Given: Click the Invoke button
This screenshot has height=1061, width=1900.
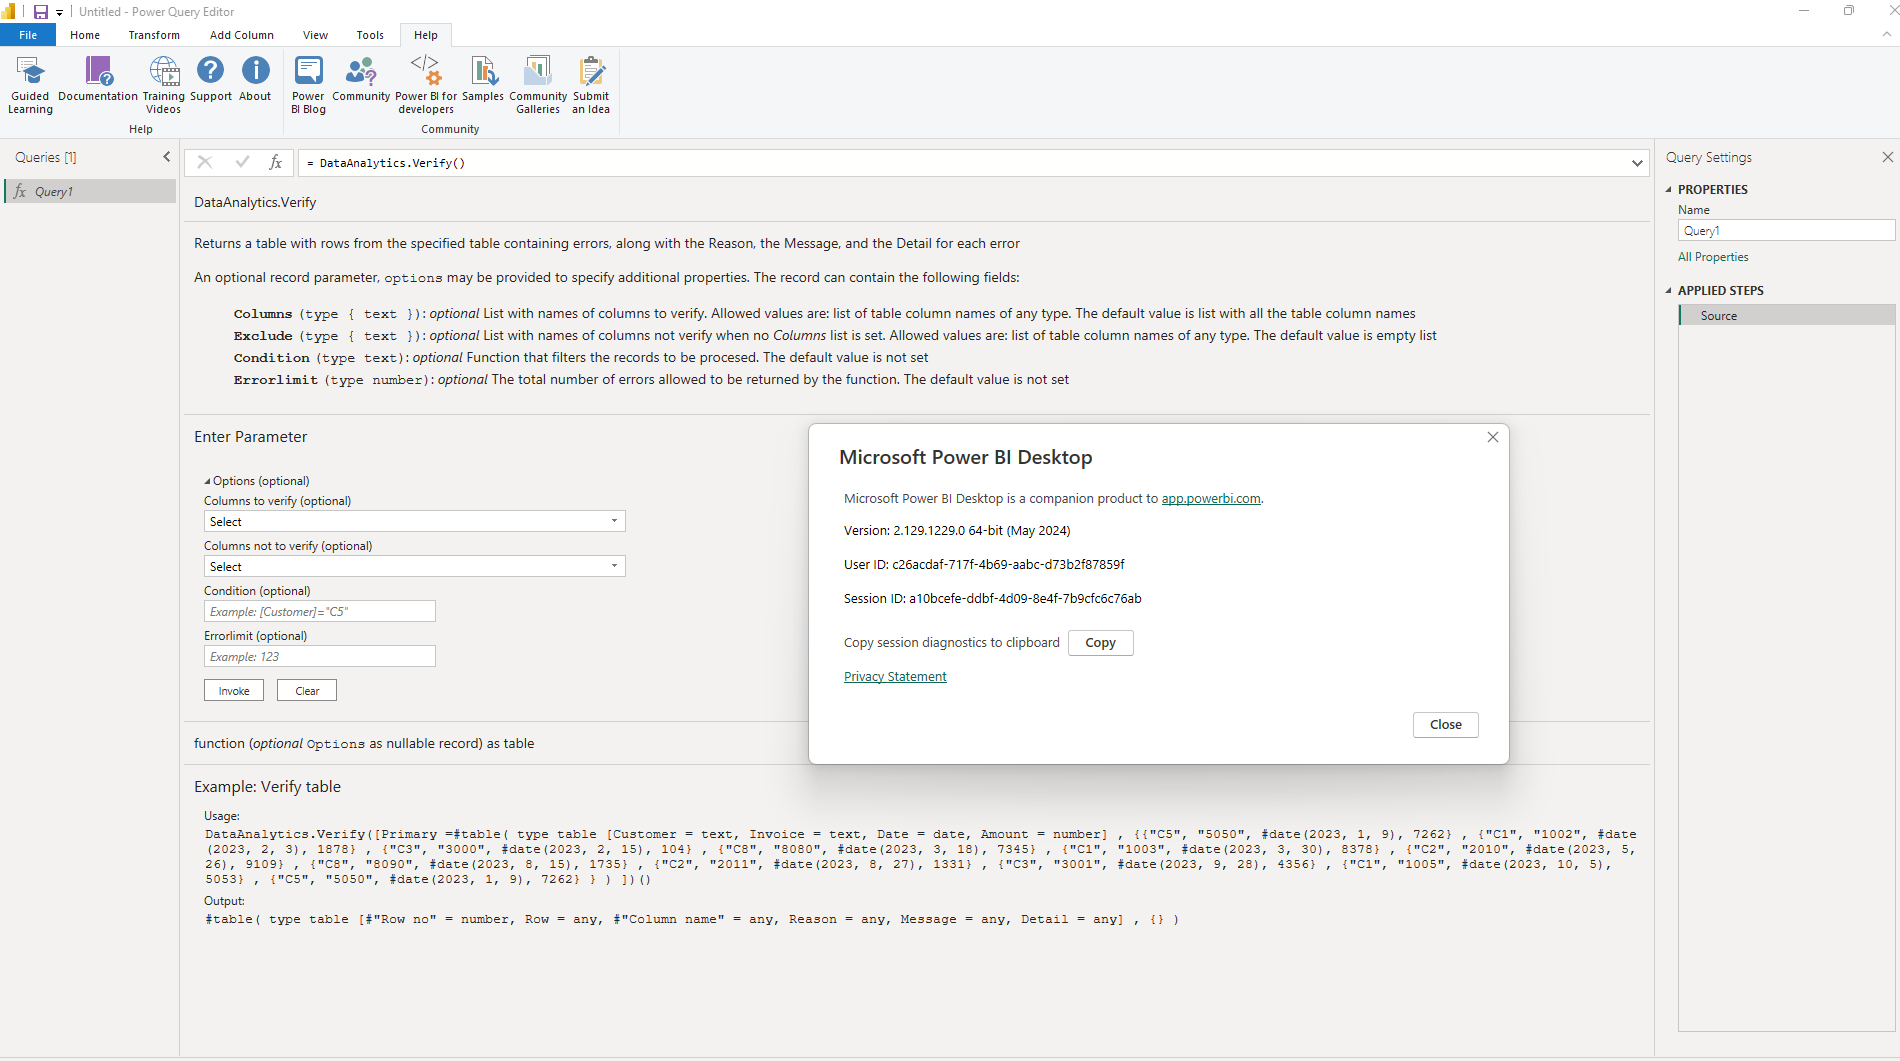Looking at the screenshot, I should 234,690.
